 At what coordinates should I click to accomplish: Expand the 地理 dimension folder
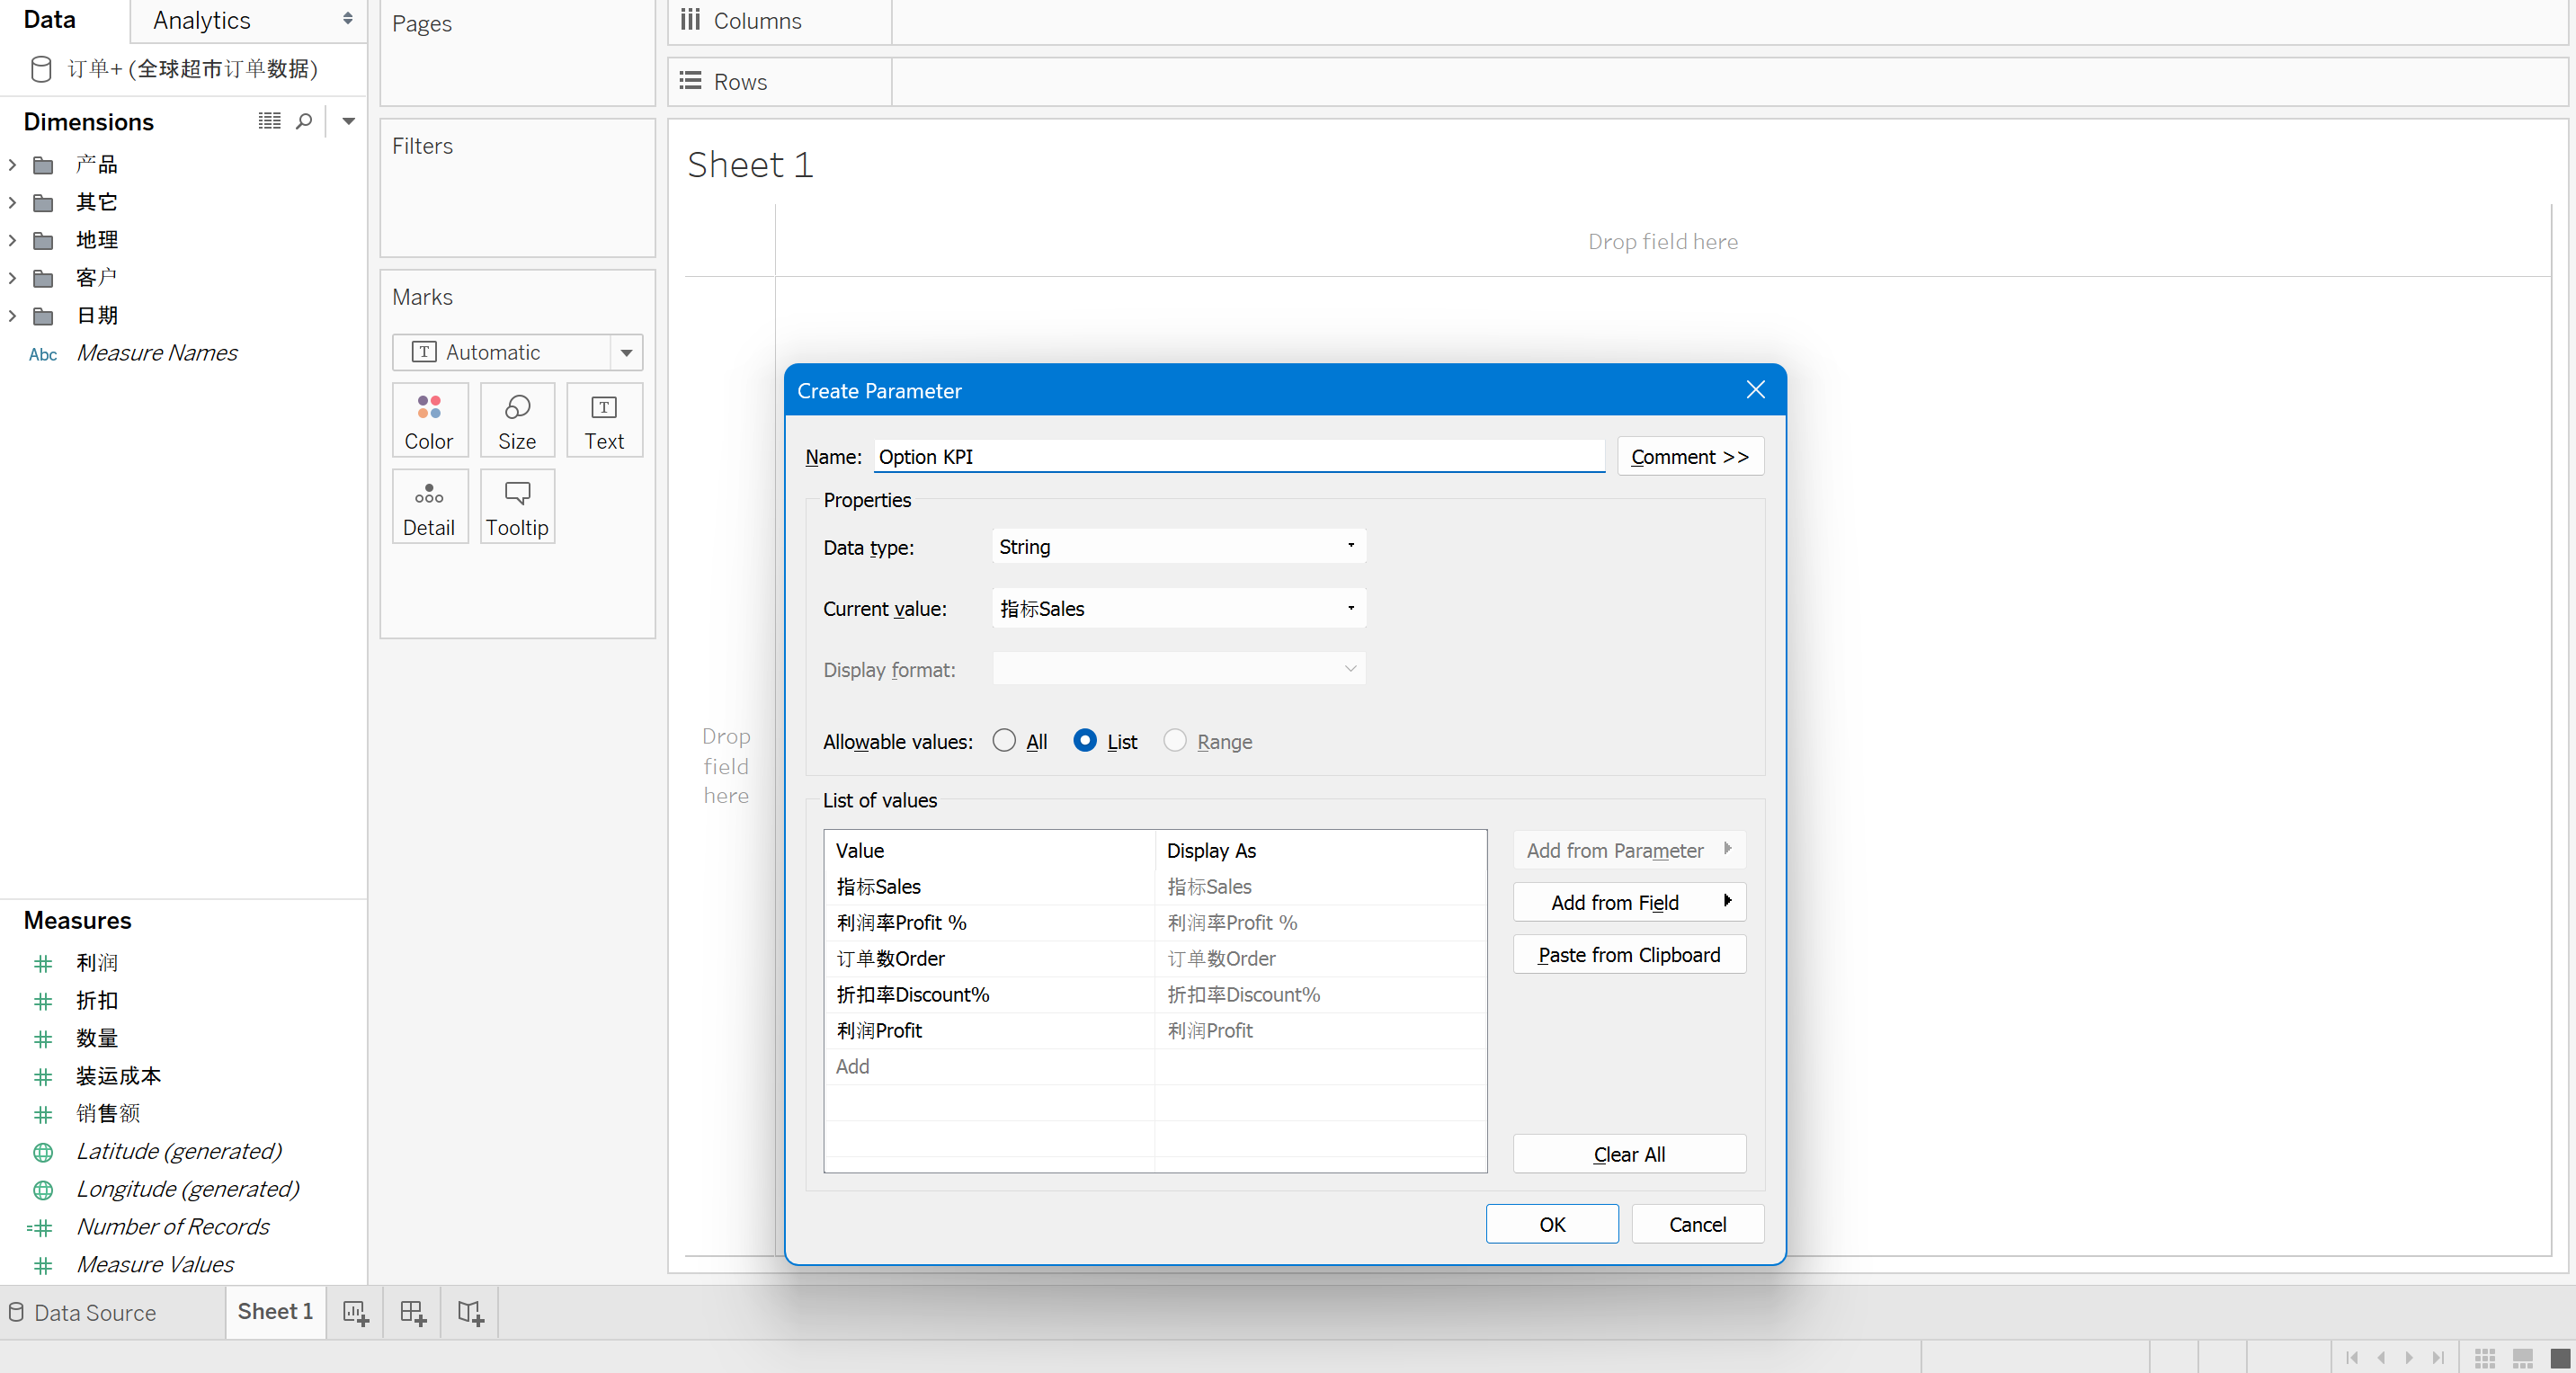12,240
